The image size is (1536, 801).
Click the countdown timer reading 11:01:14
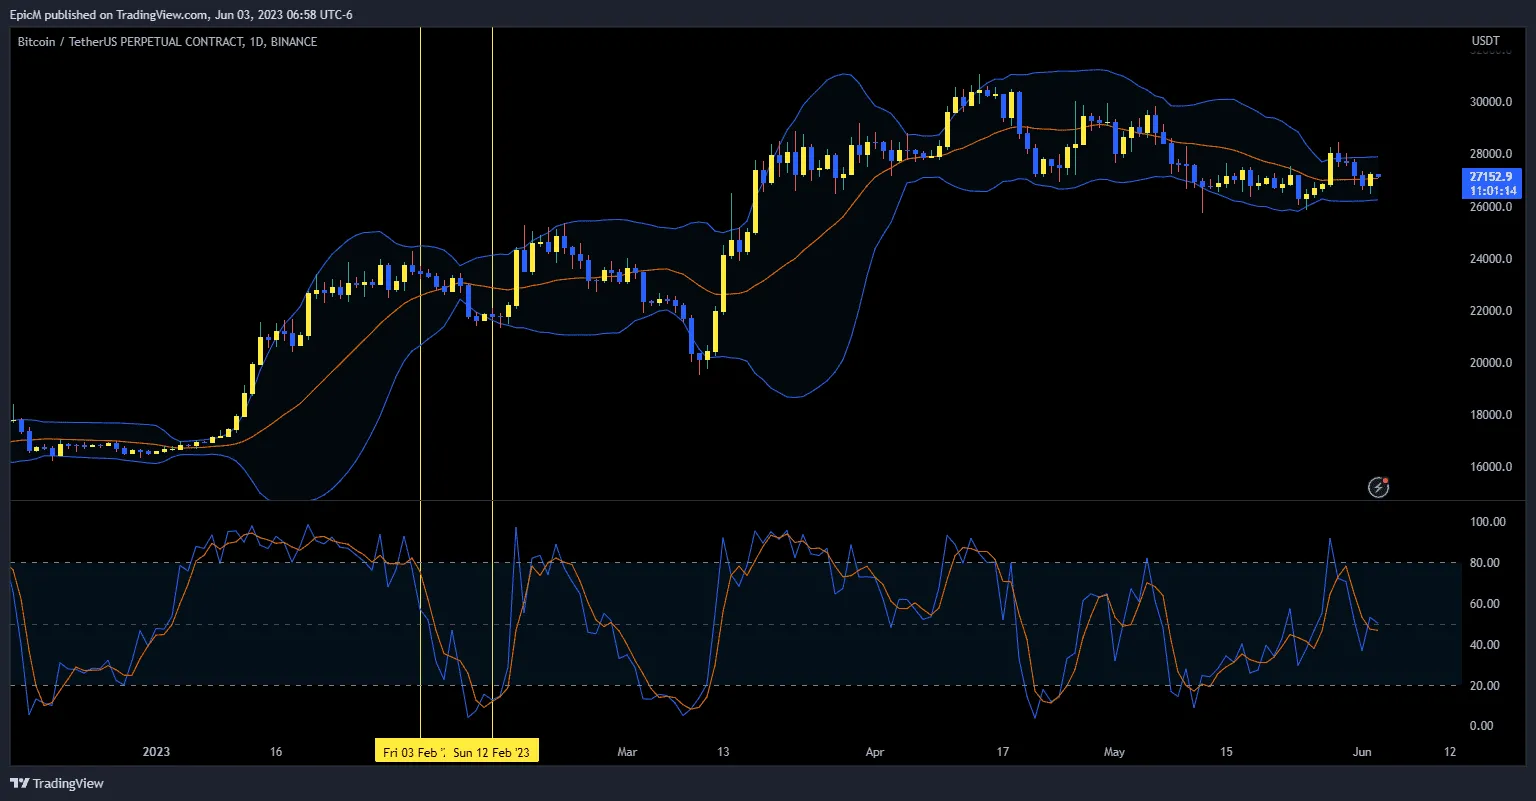1491,190
